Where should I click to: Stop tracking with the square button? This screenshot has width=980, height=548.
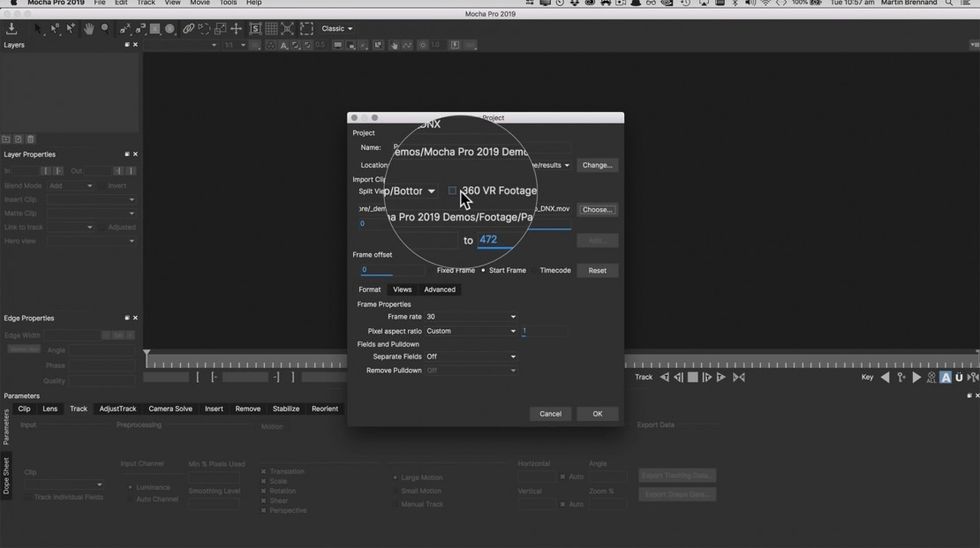[692, 377]
